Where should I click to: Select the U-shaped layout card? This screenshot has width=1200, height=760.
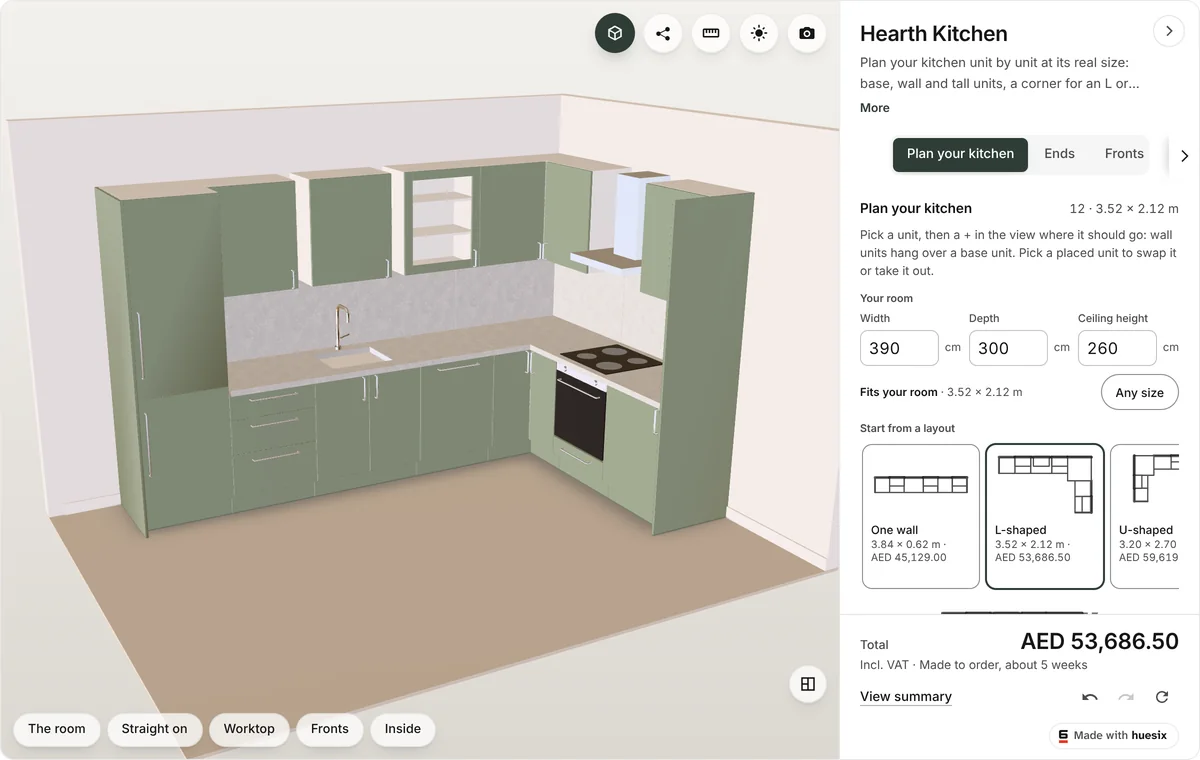[x=1145, y=516]
